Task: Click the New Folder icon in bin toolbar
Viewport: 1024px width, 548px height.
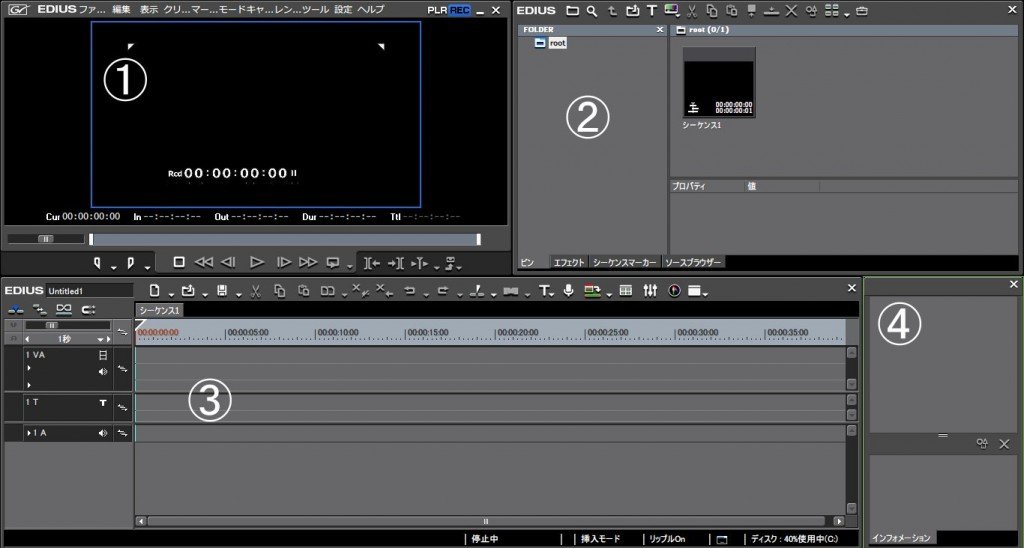Action: (x=572, y=11)
